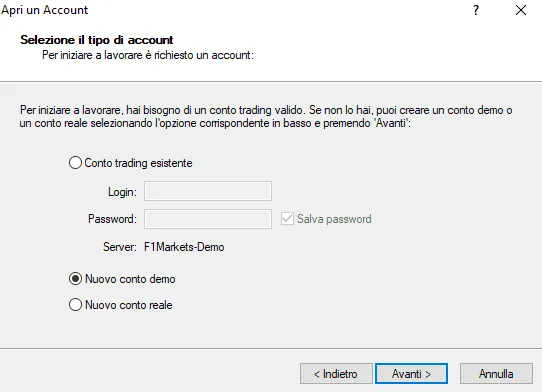
Task: Click the 'Conto trading esistente' label text
Action: (138, 163)
